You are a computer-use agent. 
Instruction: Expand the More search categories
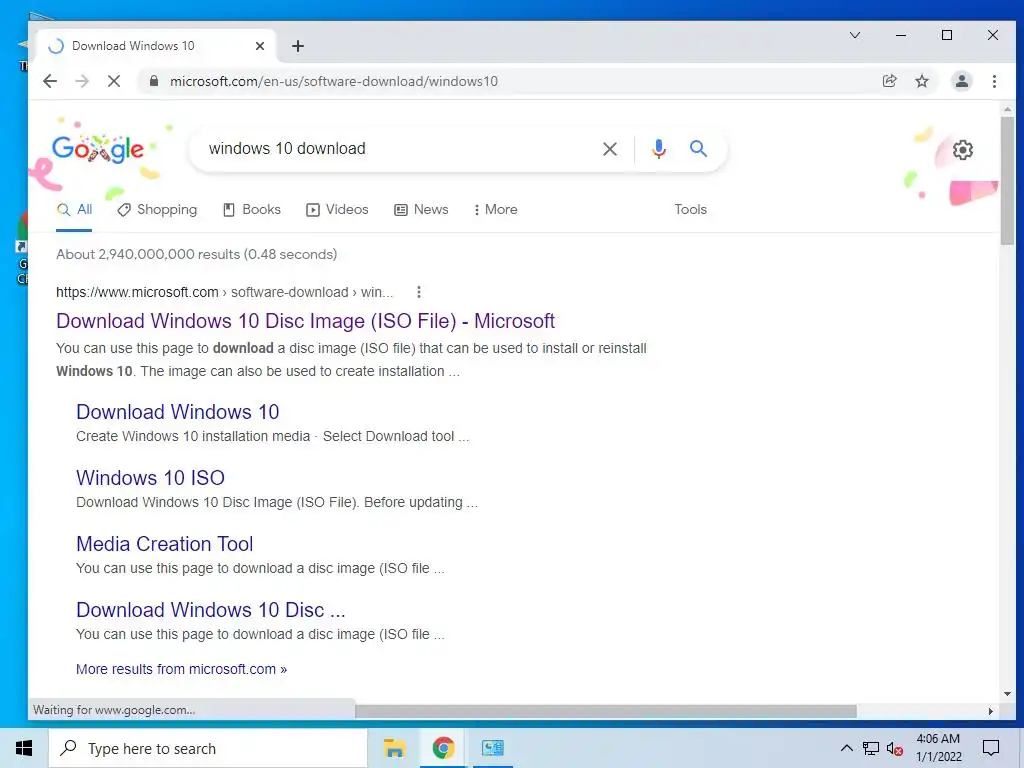coord(495,210)
